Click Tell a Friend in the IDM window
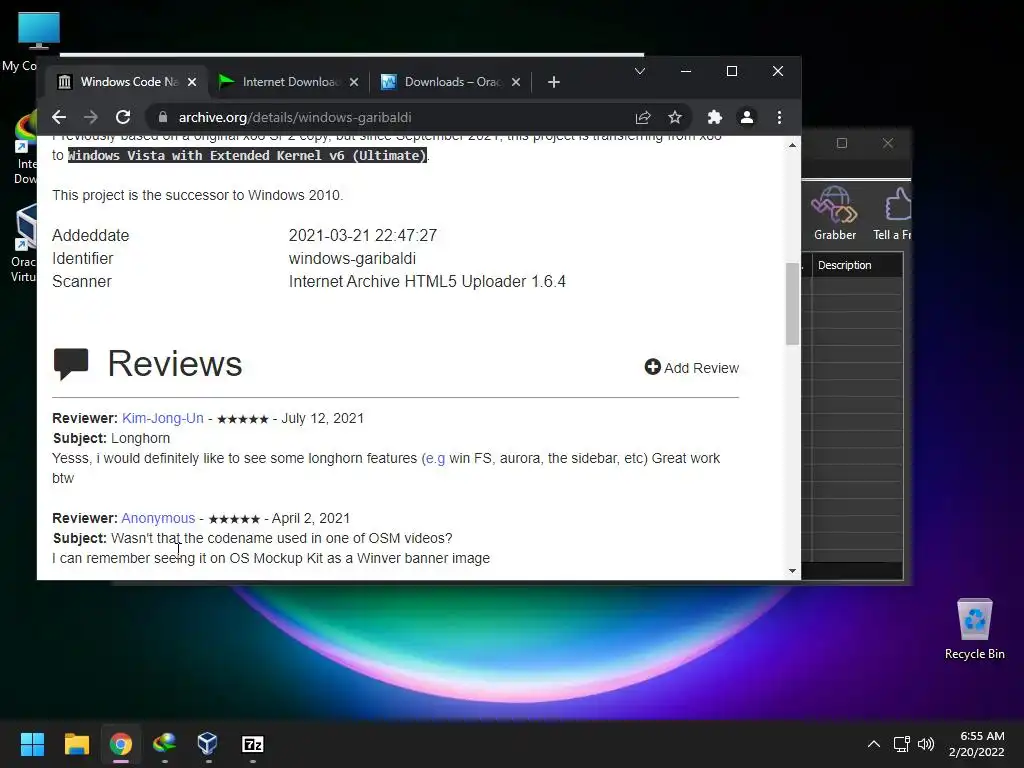Screen dimensions: 1024x768 [x=893, y=214]
